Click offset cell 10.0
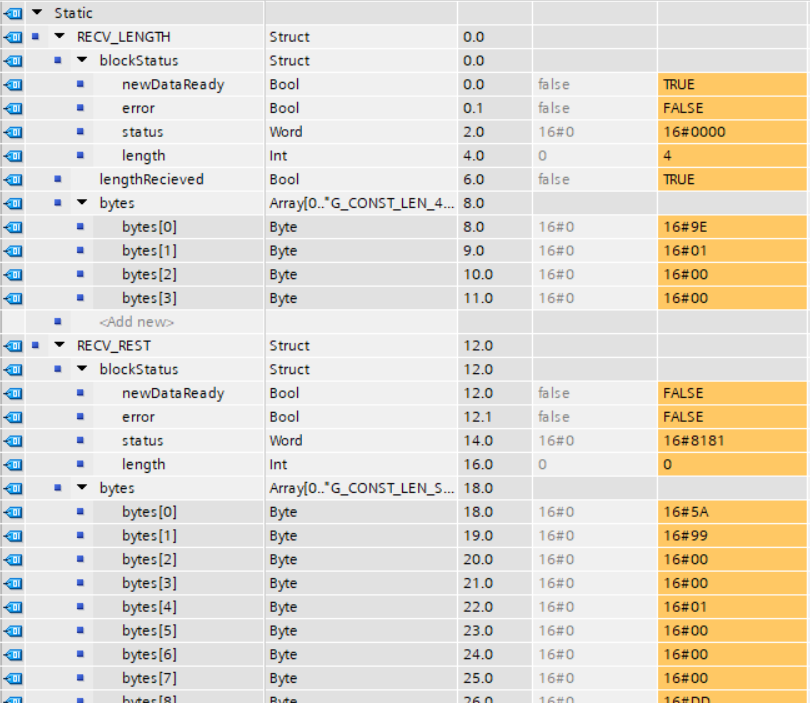The height and width of the screenshot is (703, 810). point(494,274)
